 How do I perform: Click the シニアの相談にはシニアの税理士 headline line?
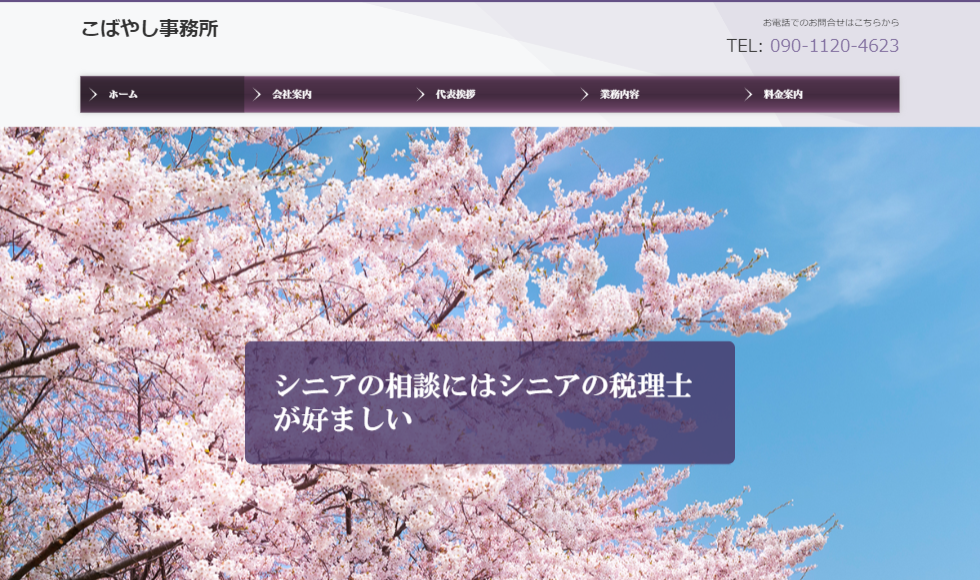(484, 385)
